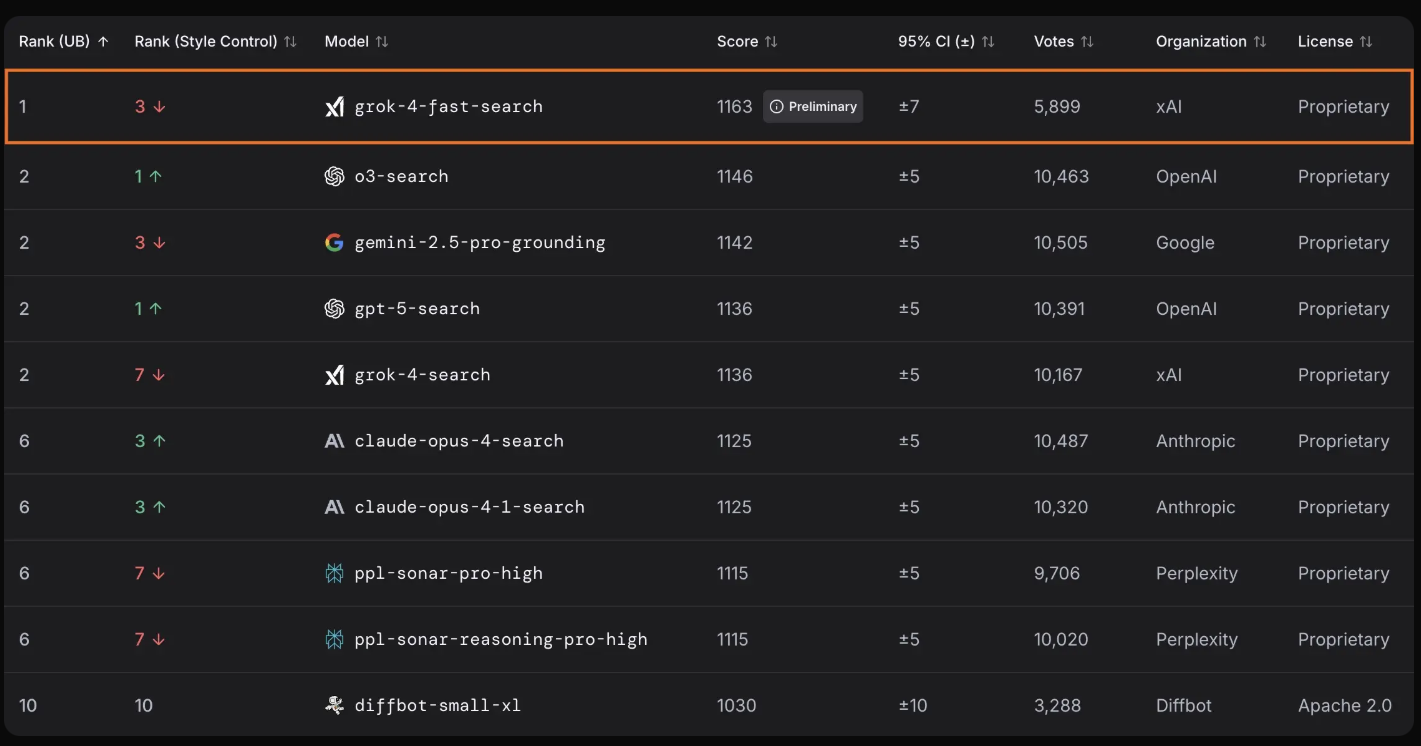Viewport: 1421px width, 746px height.
Task: Click Google logo beside gemini-2.5-pro-grounding
Action: pyautogui.click(x=334, y=242)
